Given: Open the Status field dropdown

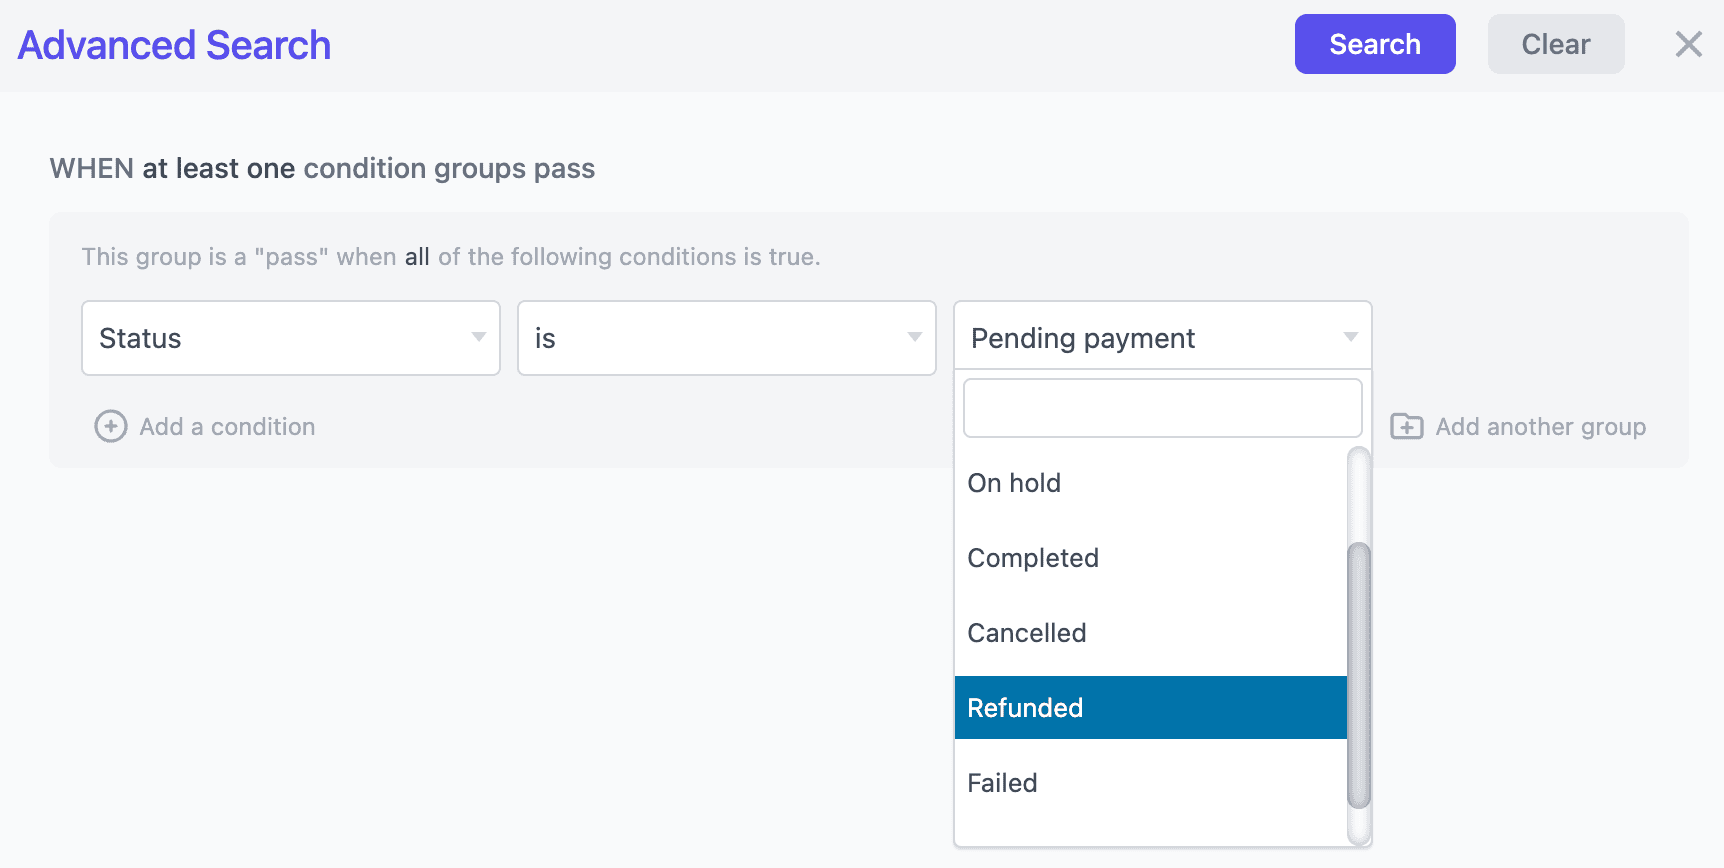Looking at the screenshot, I should click(291, 338).
